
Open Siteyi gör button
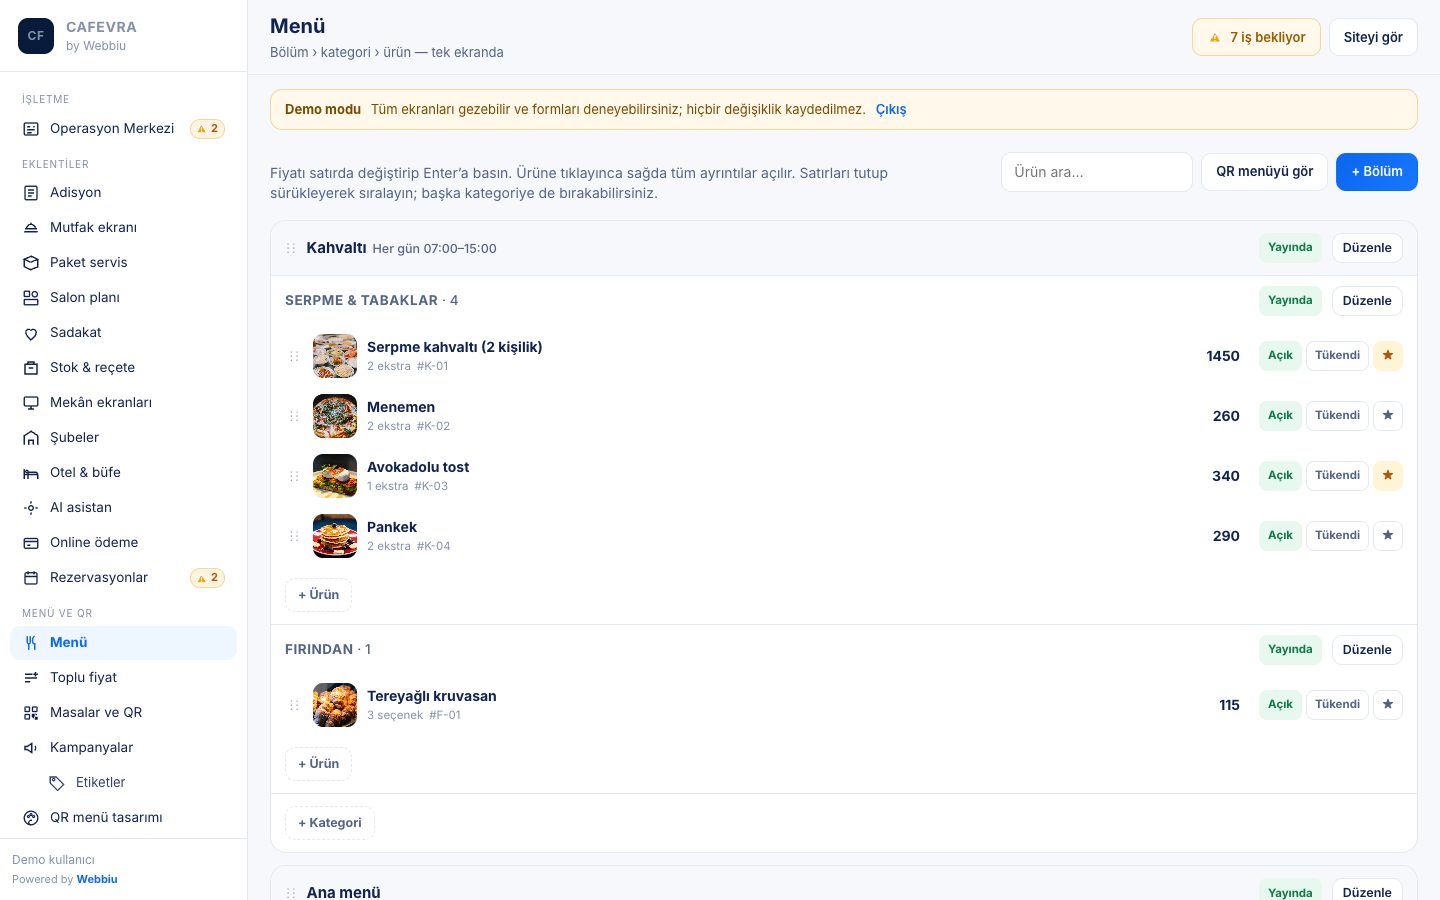point(1373,37)
